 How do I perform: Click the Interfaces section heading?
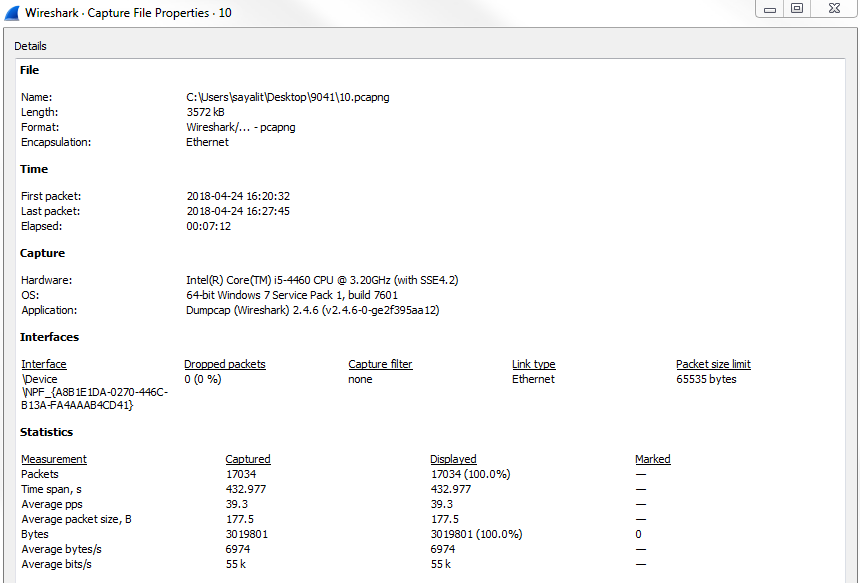[49, 337]
